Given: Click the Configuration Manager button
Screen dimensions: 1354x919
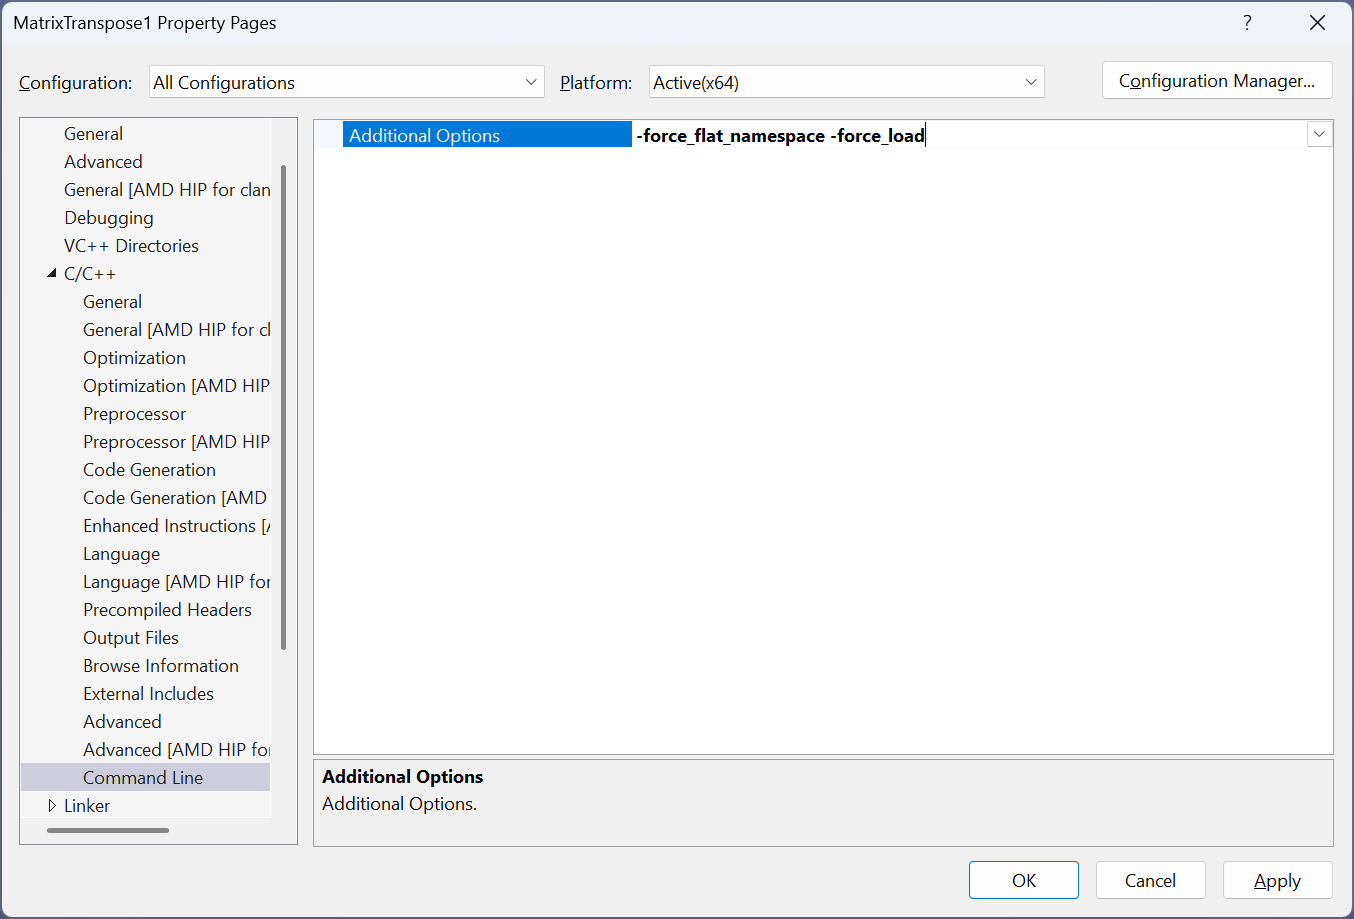Looking at the screenshot, I should (1216, 81).
